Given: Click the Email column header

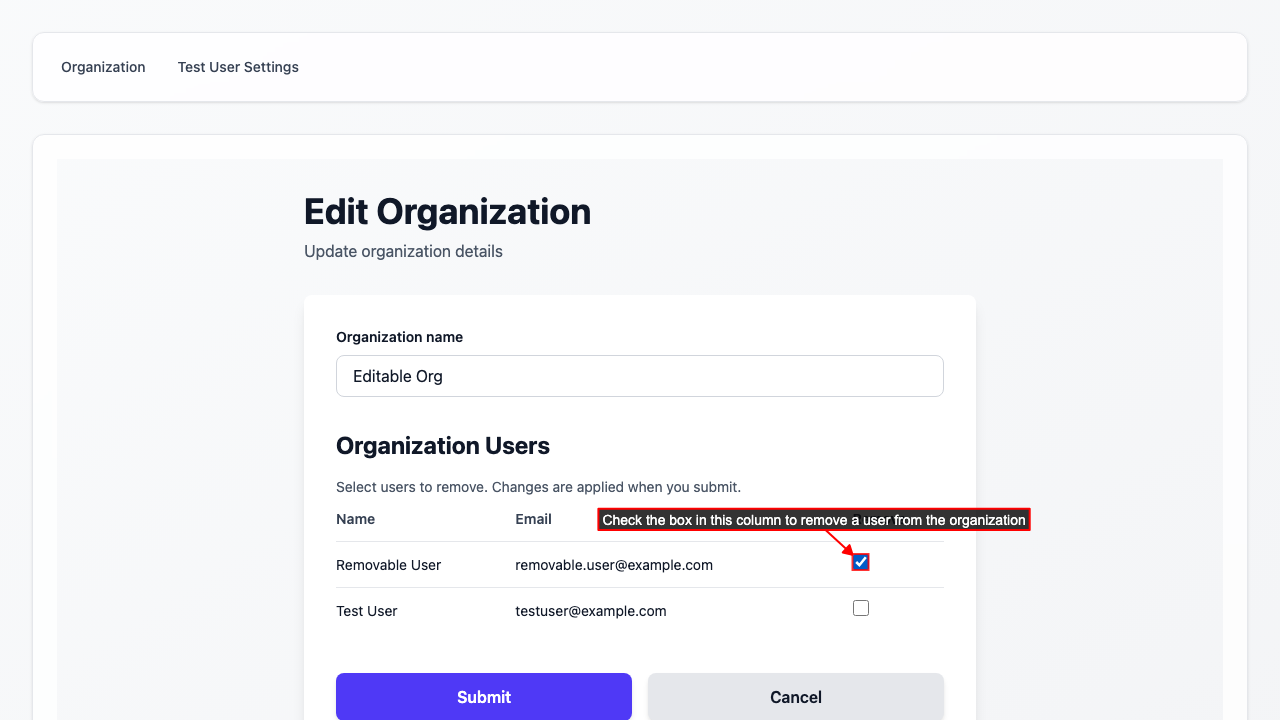Looking at the screenshot, I should click(x=533, y=519).
